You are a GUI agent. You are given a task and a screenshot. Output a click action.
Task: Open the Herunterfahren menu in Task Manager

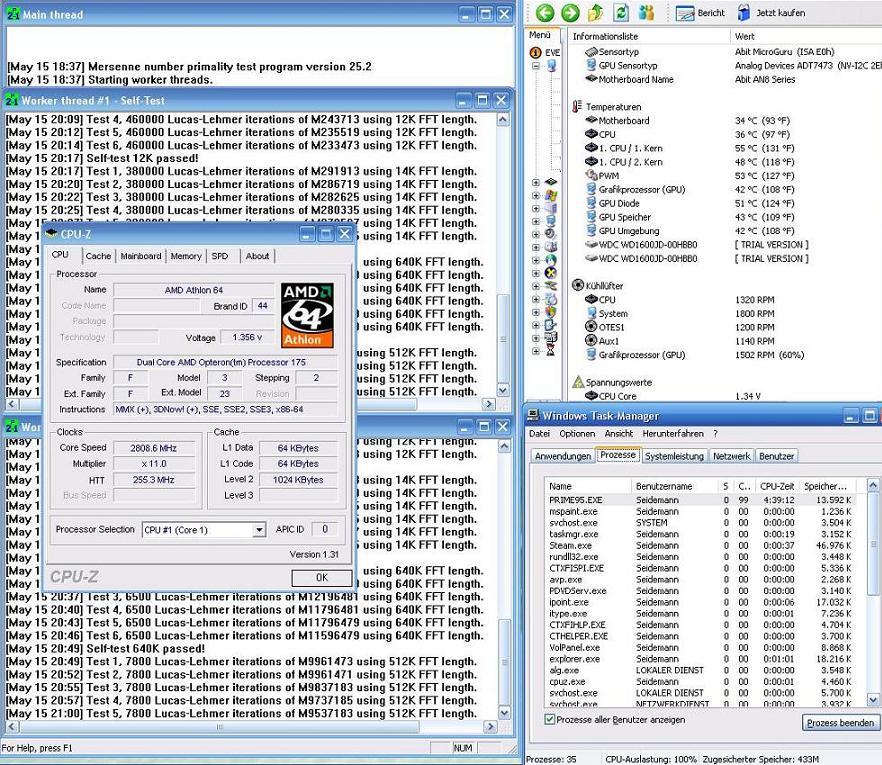pyautogui.click(x=673, y=434)
